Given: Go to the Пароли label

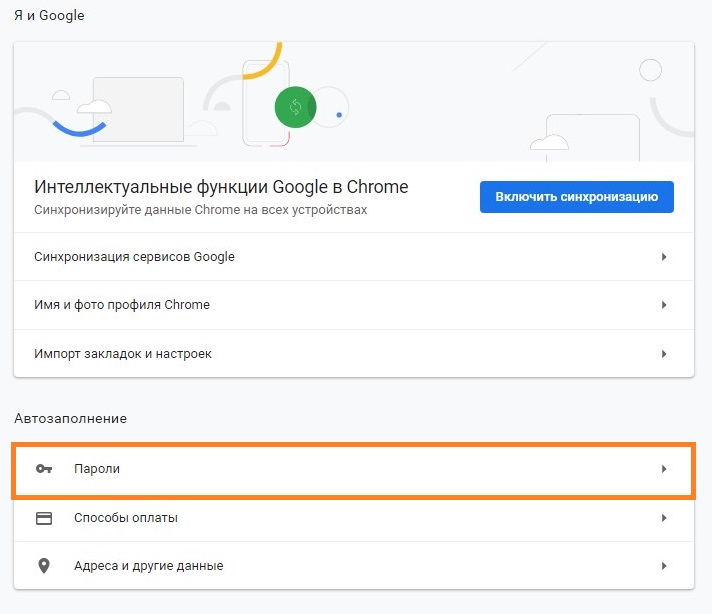Looking at the screenshot, I should (x=97, y=469).
